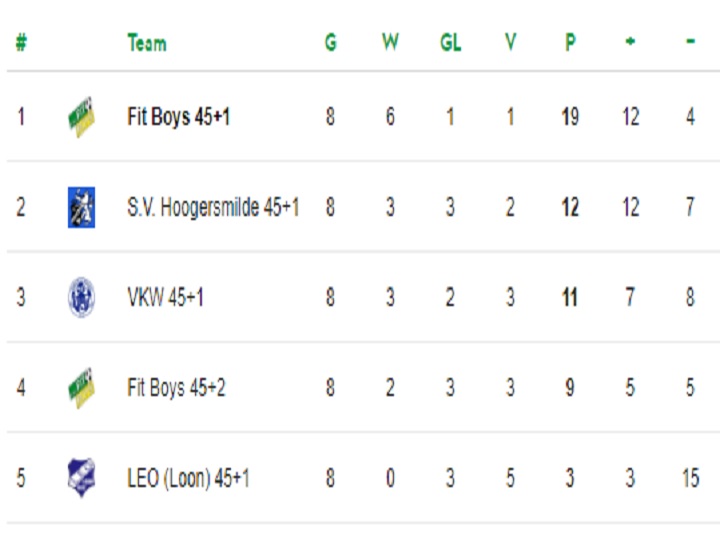Viewport: 720px width, 540px height.
Task: Click the W column header
Action: [390, 43]
